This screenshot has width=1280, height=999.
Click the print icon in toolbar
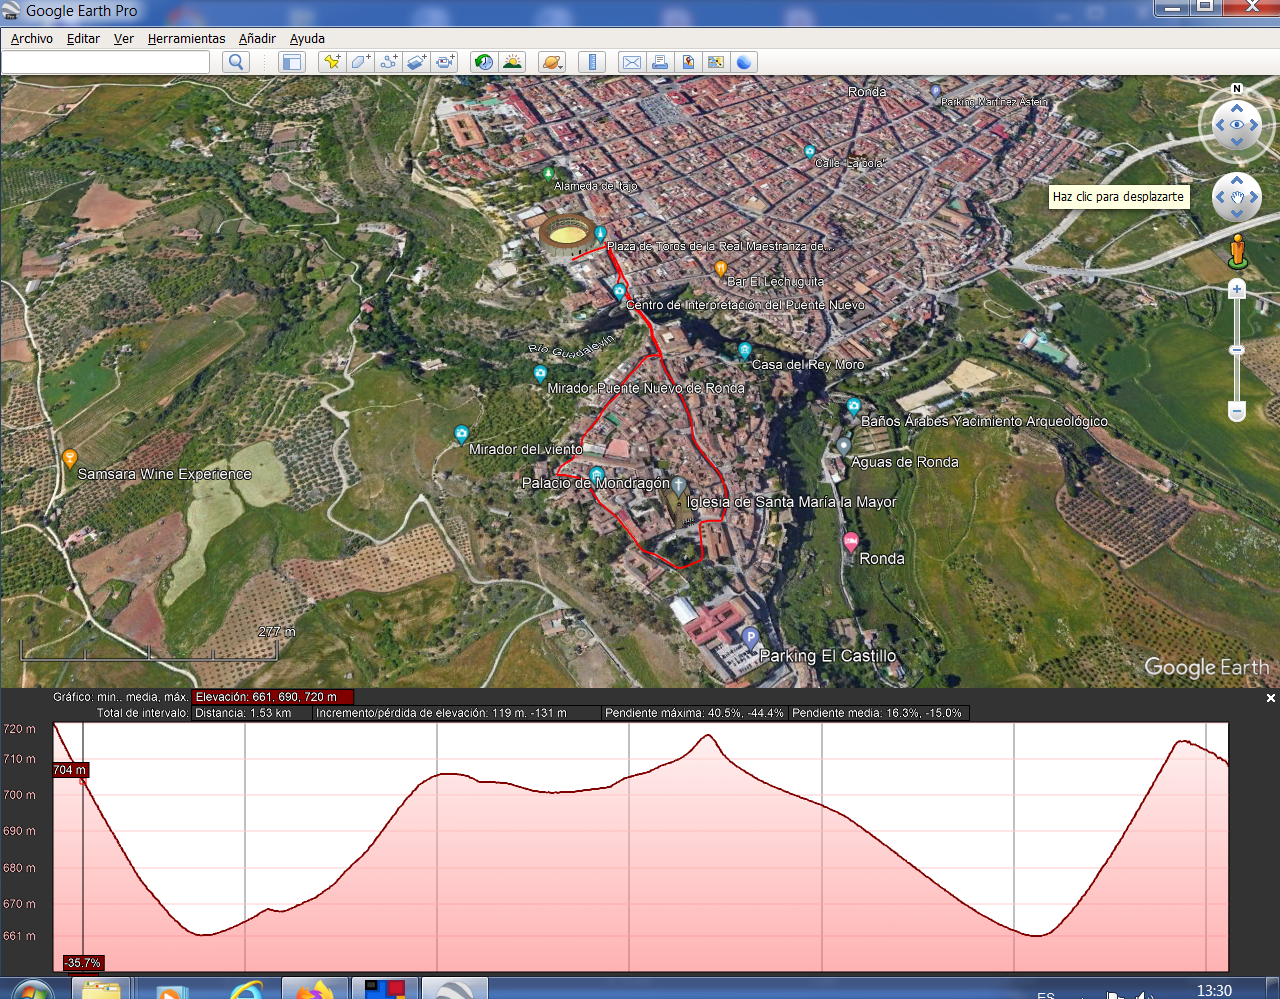pos(660,62)
